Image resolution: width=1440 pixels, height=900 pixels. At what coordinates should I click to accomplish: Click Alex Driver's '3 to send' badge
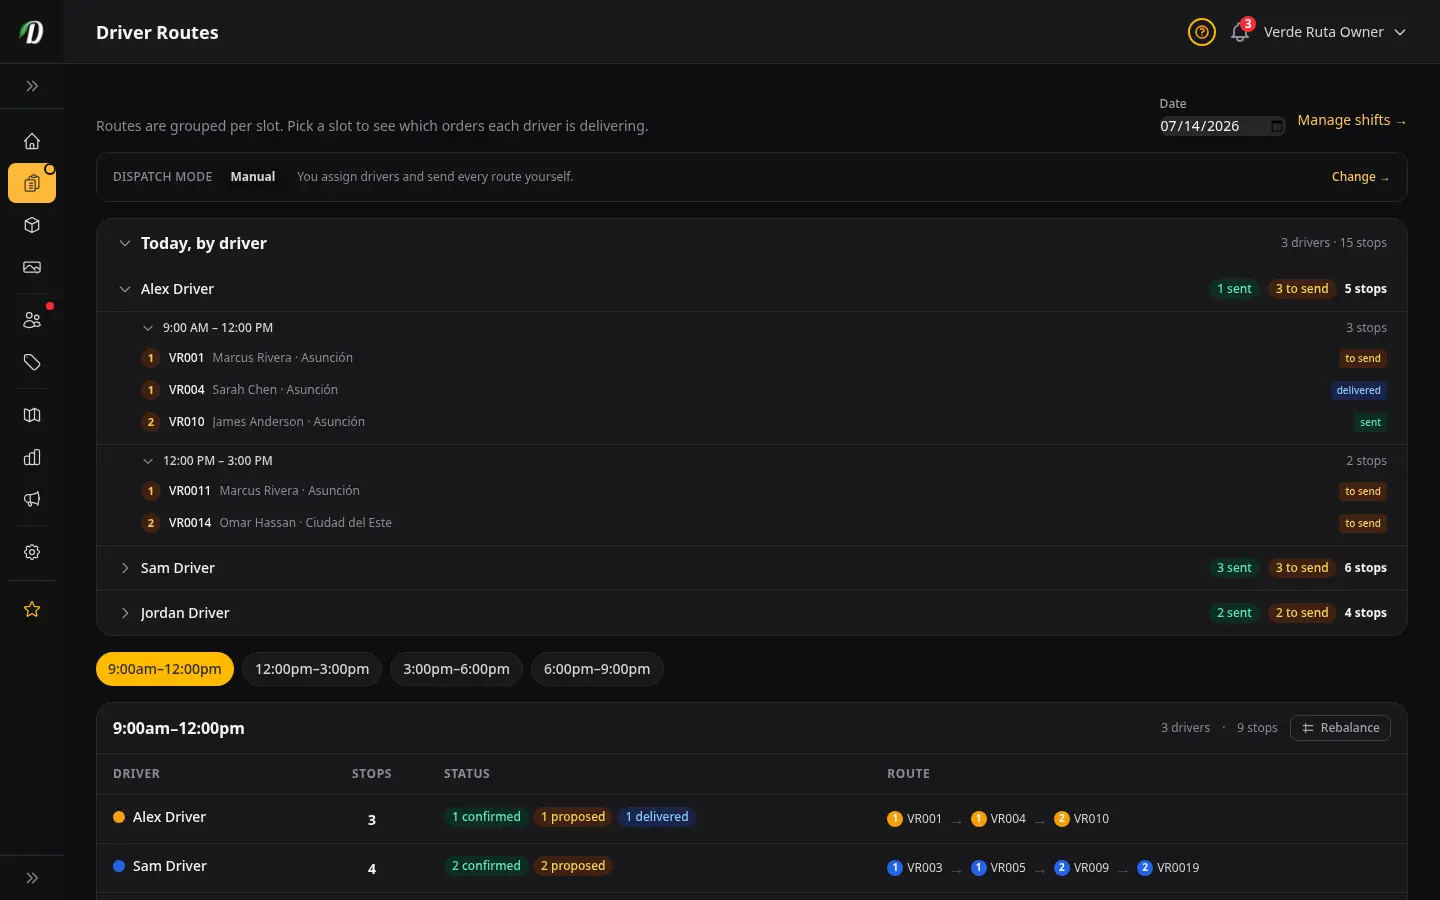1302,289
